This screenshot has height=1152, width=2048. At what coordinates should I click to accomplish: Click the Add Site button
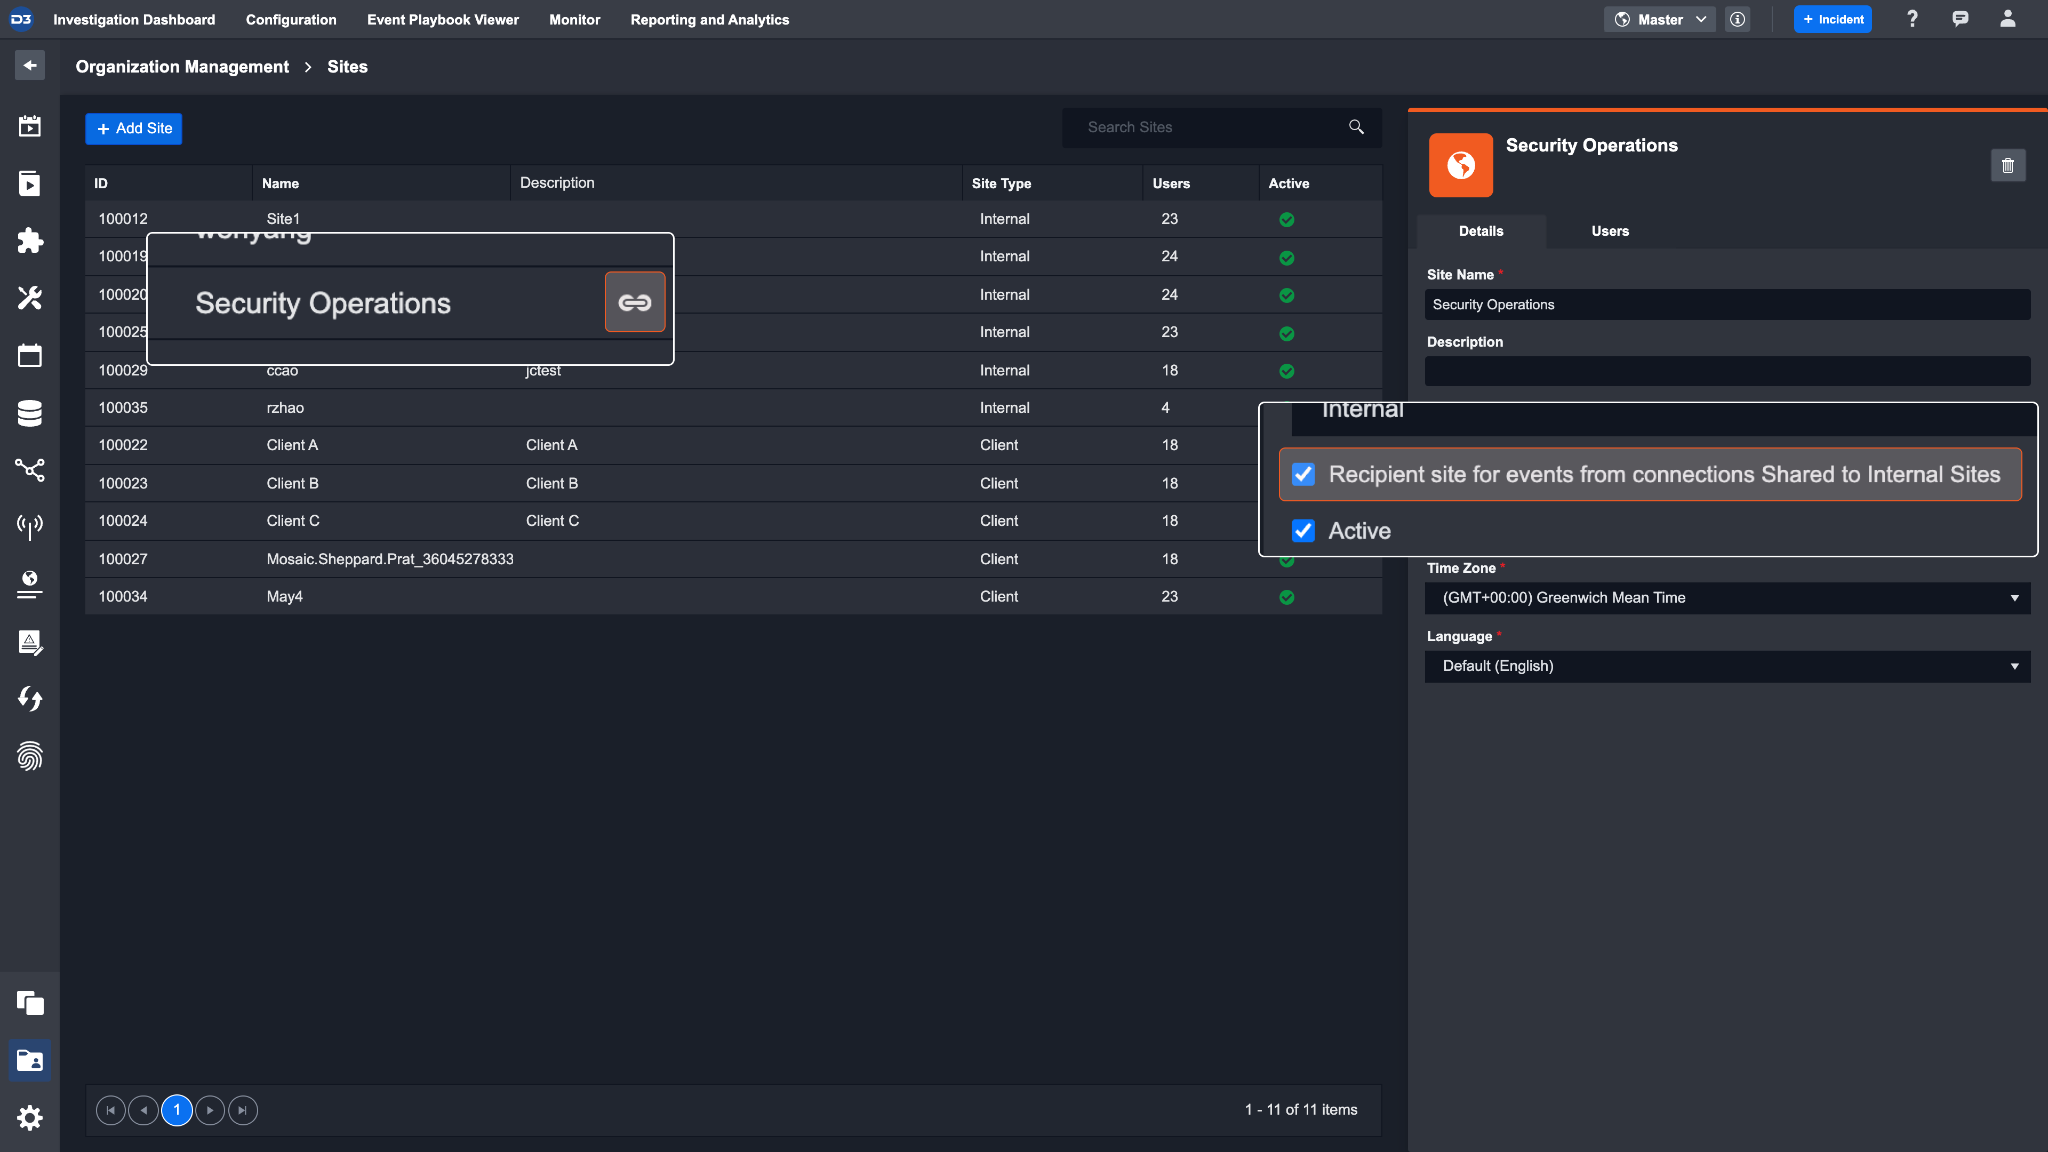pyautogui.click(x=134, y=128)
